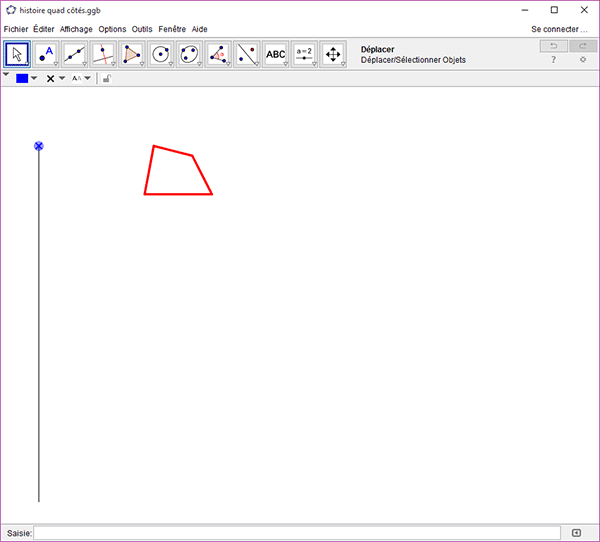Viewport: 600px width, 542px height.
Task: Click the blue color swatch
Action: coord(22,78)
